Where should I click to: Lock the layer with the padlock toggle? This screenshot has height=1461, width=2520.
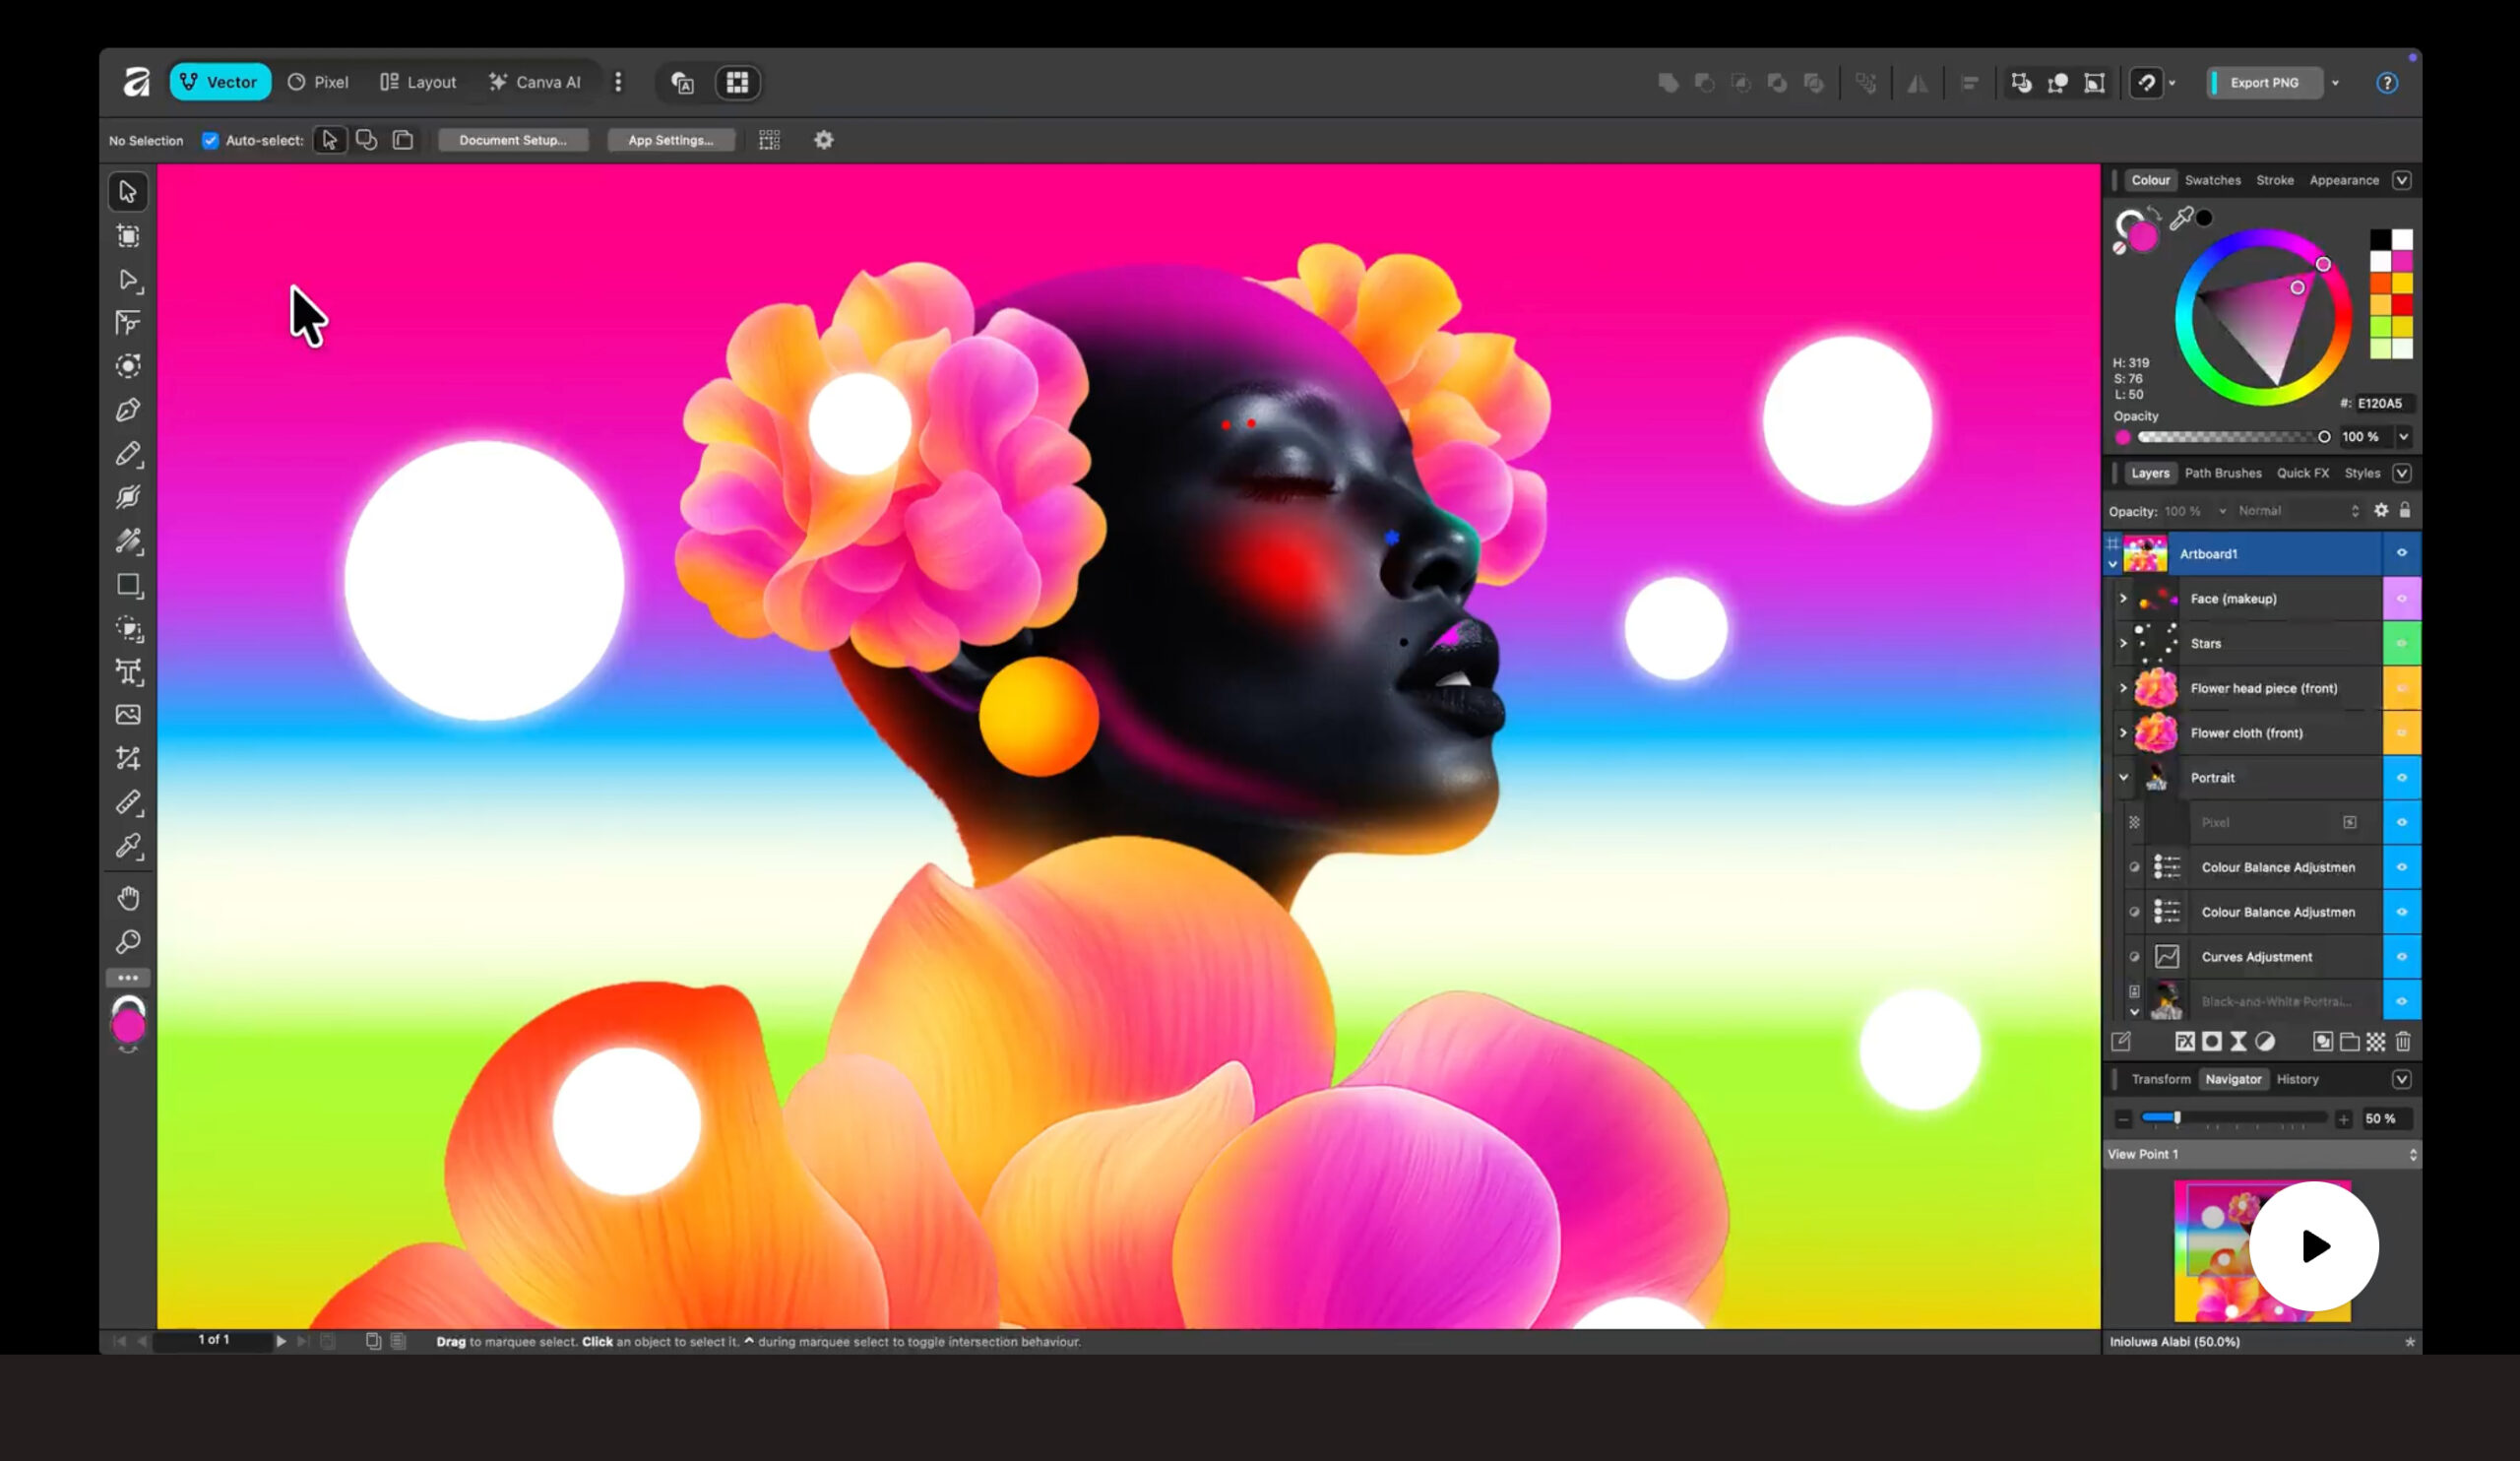(2406, 510)
